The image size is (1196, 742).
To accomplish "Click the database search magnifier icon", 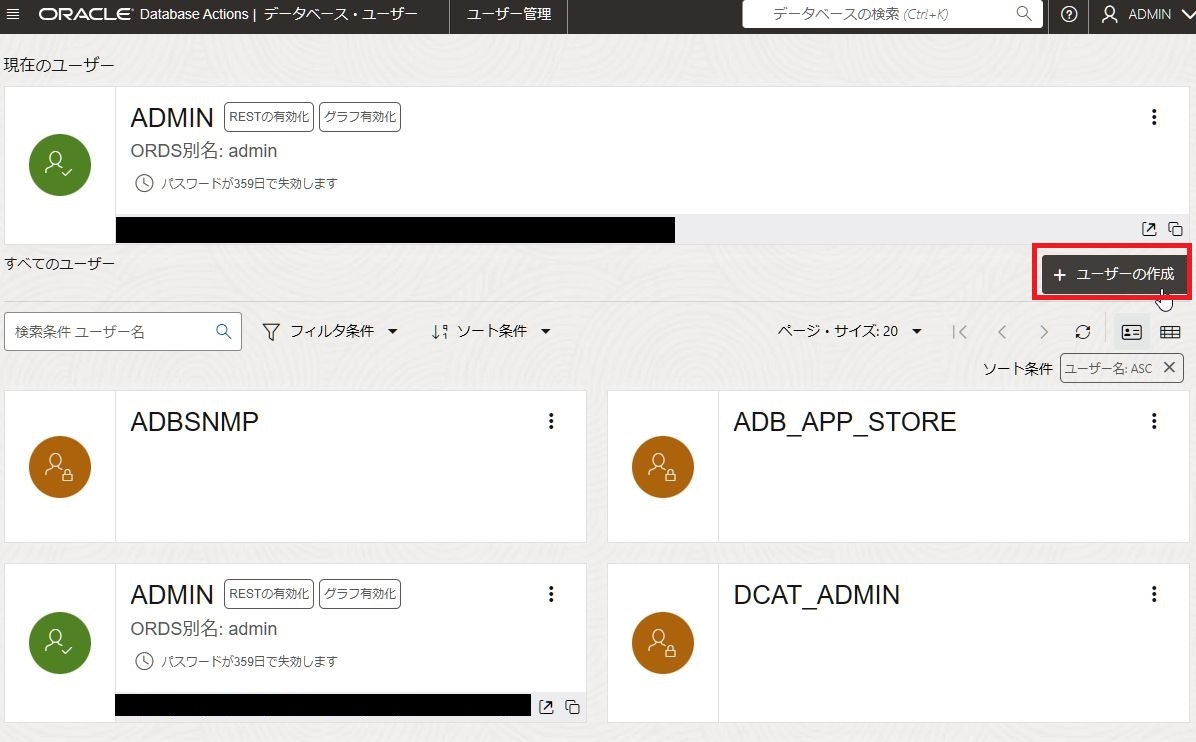I will 1024,14.
